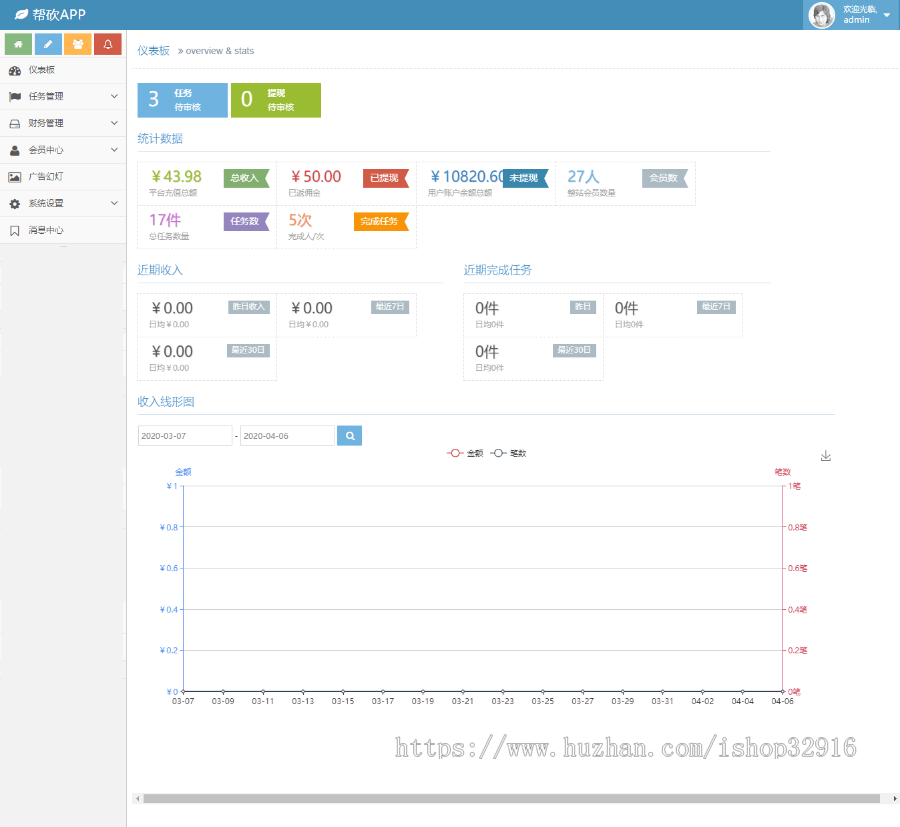The image size is (900, 827).
Task: Click the 04-06 data point on chart
Action: pyautogui.click(x=782, y=692)
